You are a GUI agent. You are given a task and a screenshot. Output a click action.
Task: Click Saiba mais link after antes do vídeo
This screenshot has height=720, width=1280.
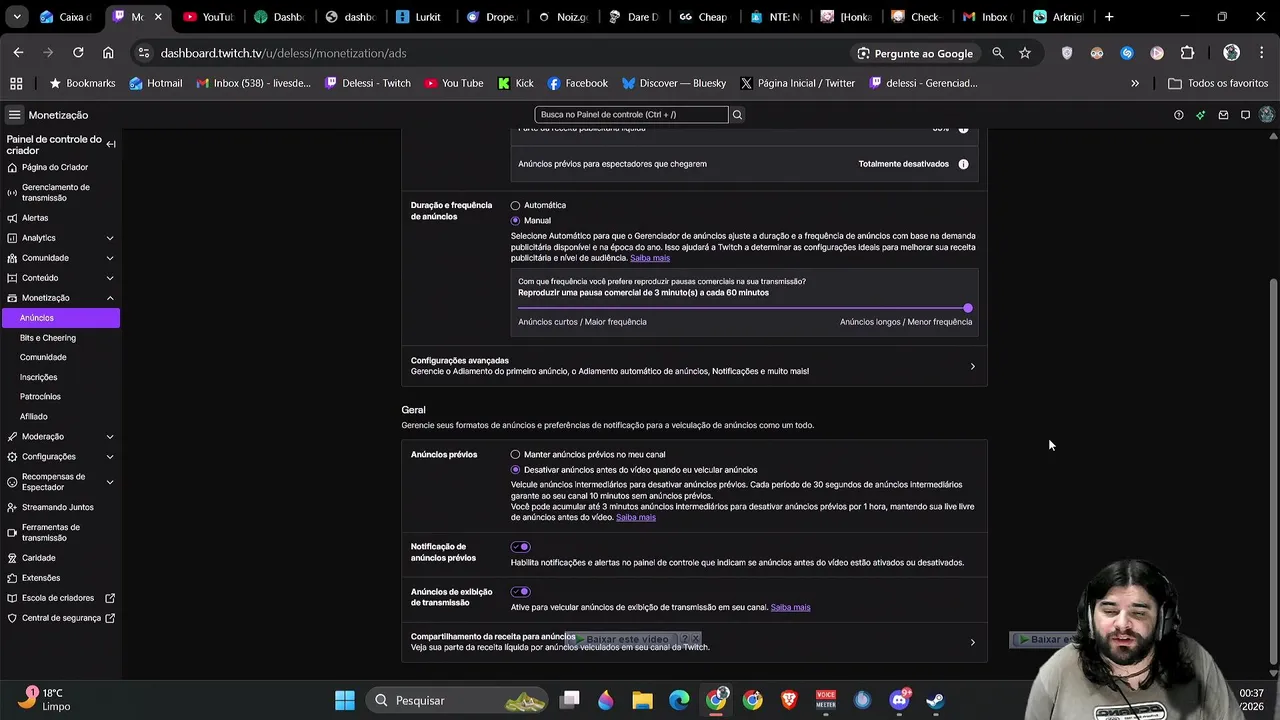(x=636, y=517)
